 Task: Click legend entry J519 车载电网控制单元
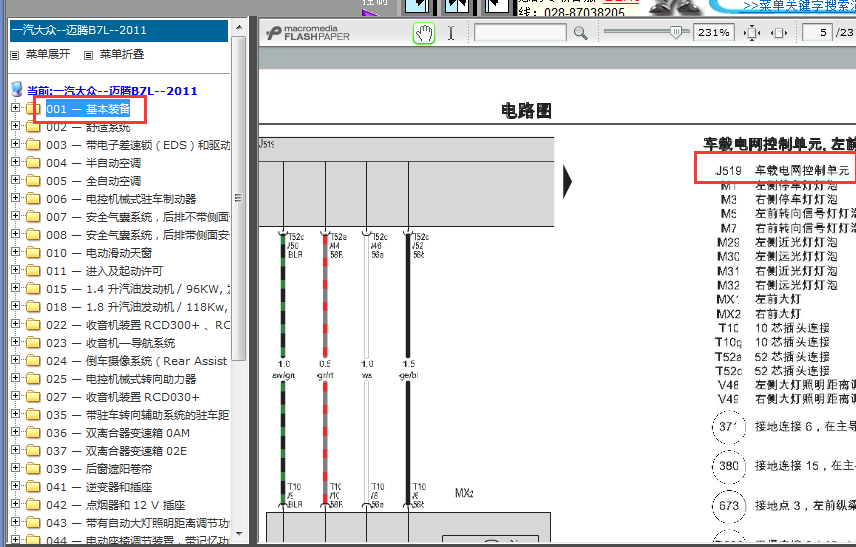click(x=782, y=170)
